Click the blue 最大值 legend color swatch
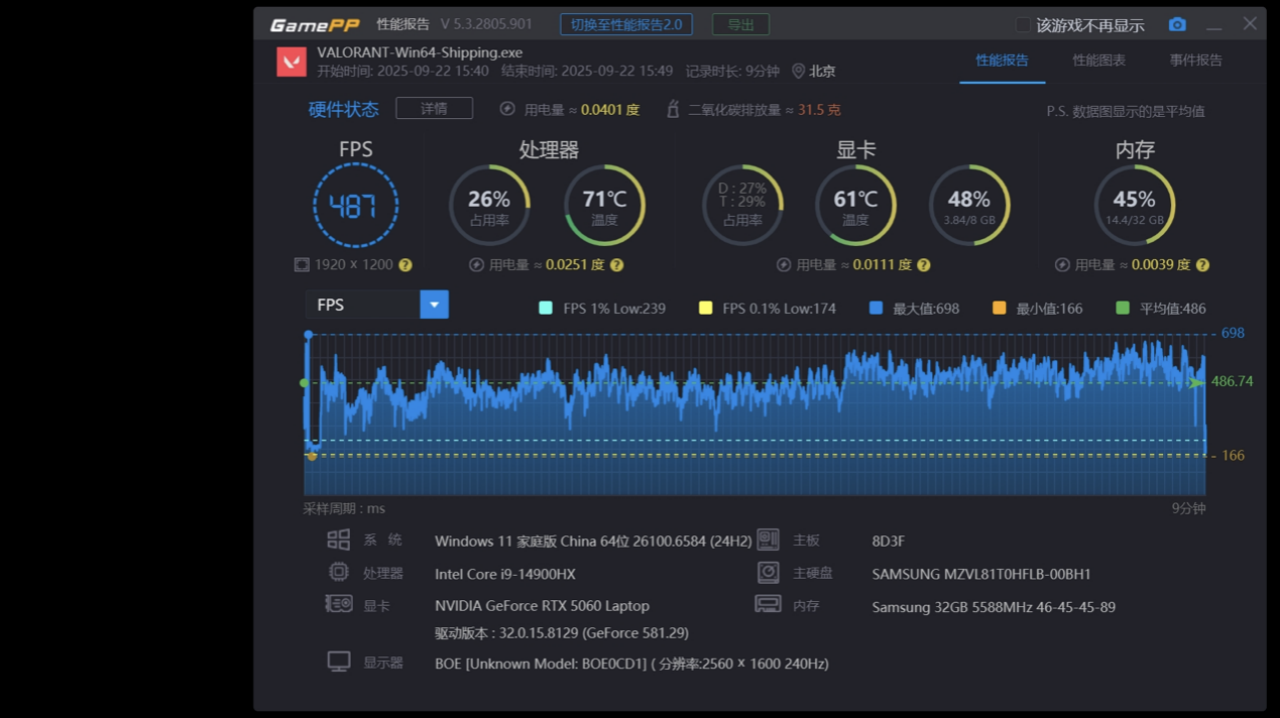The height and width of the screenshot is (718, 1280). pos(876,308)
